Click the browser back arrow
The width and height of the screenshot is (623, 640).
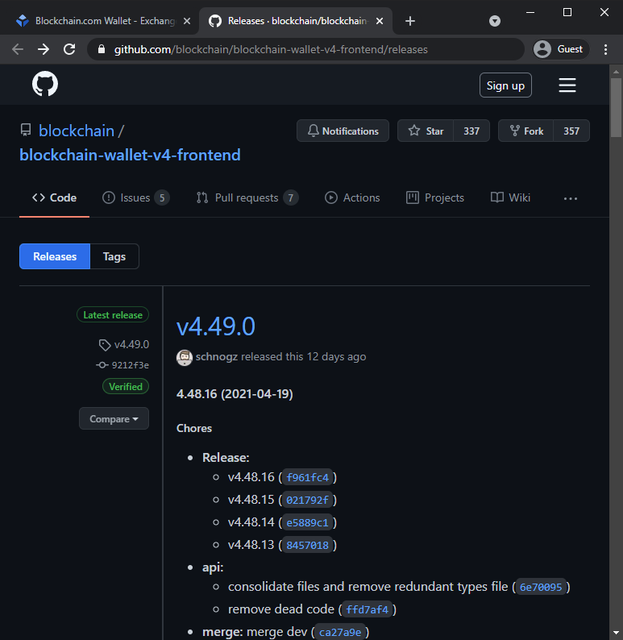point(17,49)
